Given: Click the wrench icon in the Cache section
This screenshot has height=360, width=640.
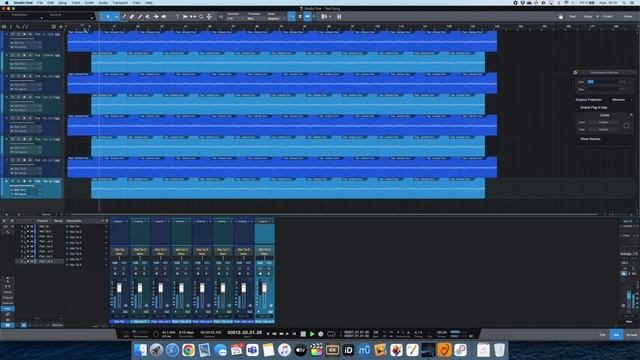Looking at the screenshot, I should tap(631, 115).
